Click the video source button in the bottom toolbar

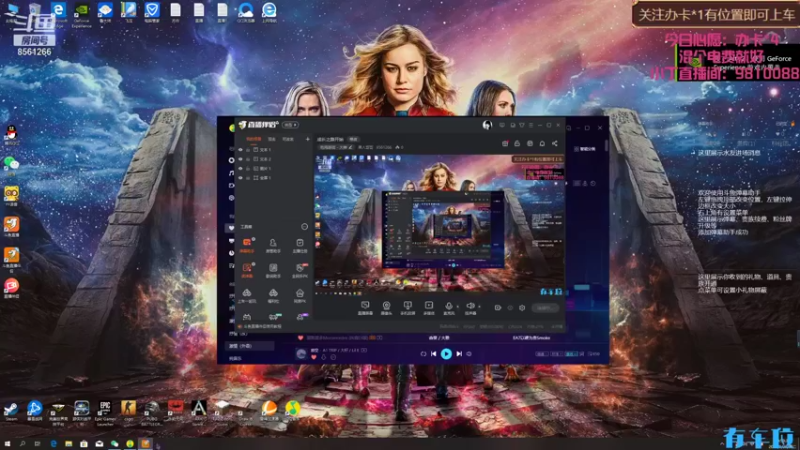tap(429, 308)
